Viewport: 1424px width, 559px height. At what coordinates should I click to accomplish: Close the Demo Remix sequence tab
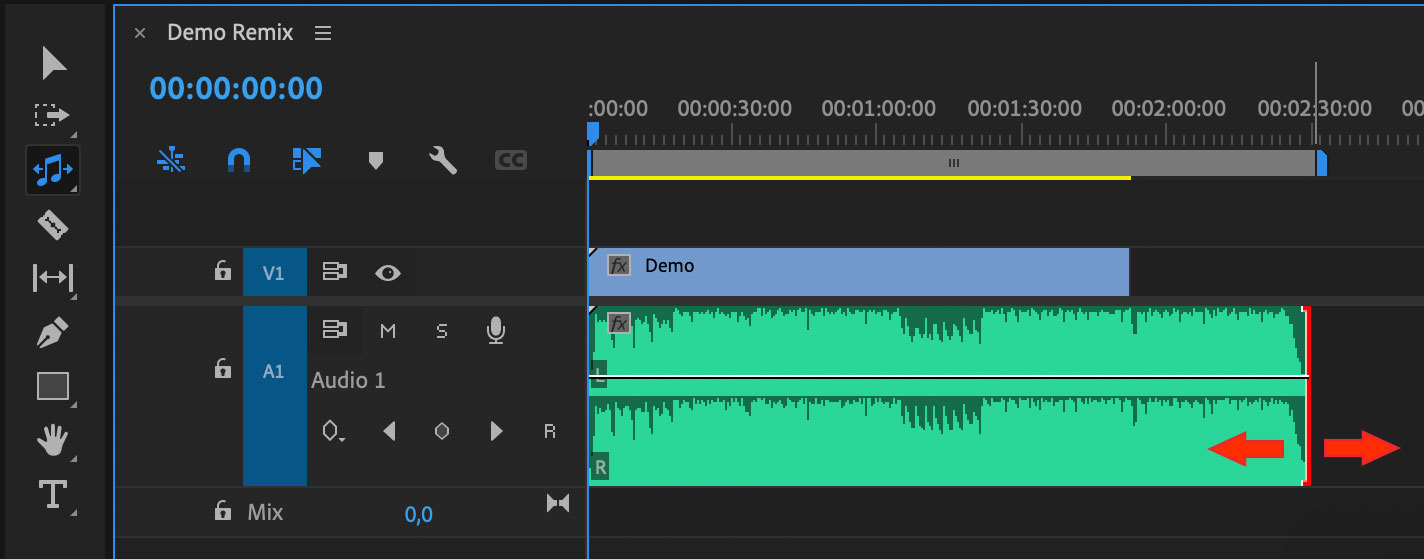(x=140, y=33)
